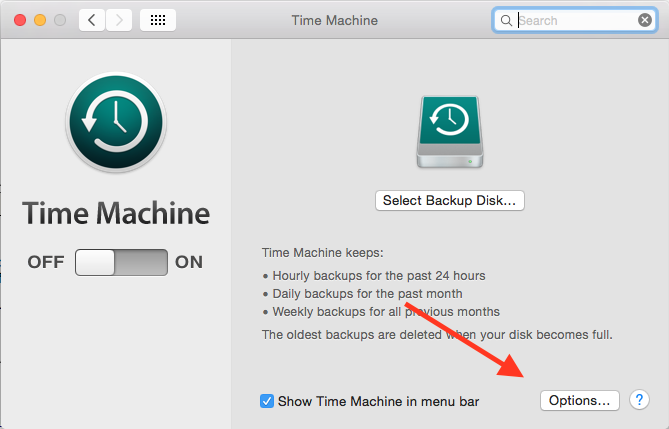Viewport: 669px width, 429px height.
Task: Click the back navigation arrow
Action: coord(92,20)
